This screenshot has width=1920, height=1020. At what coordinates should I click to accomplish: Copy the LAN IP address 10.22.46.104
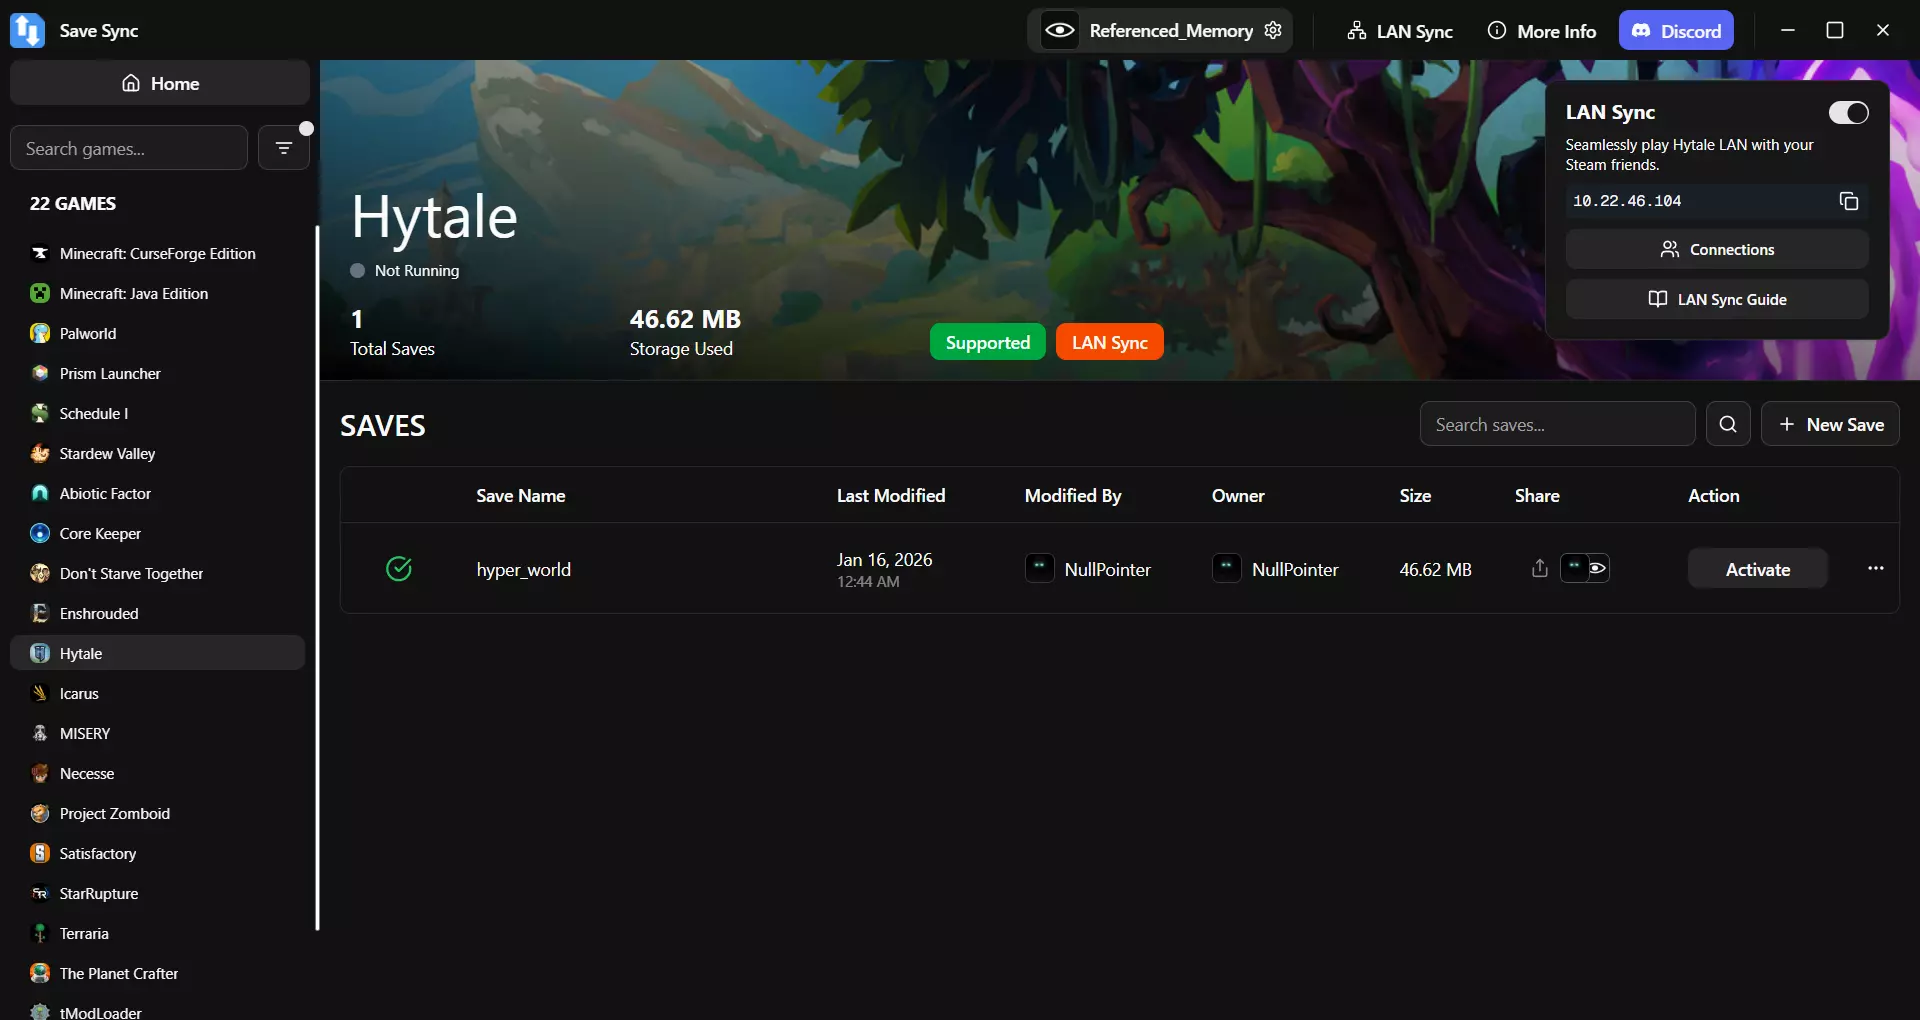1849,201
